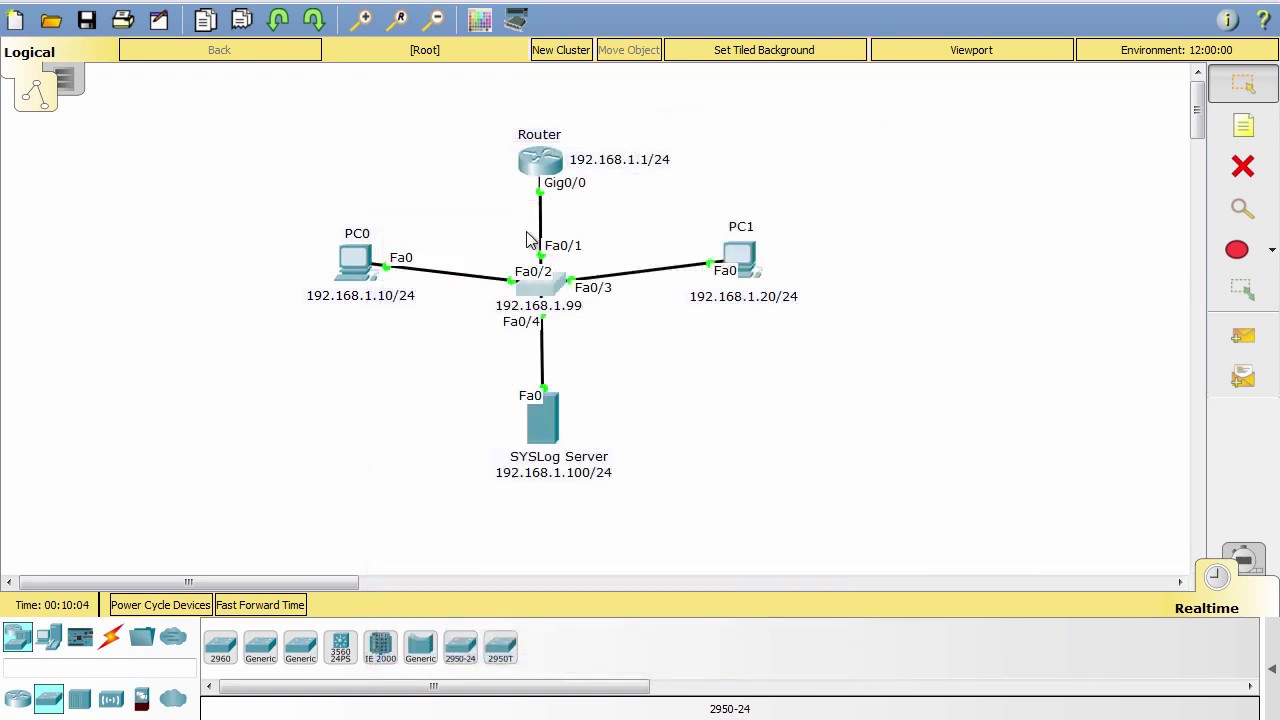Viewport: 1280px width, 720px height.
Task: Click the New Cluster button
Action: (x=561, y=50)
